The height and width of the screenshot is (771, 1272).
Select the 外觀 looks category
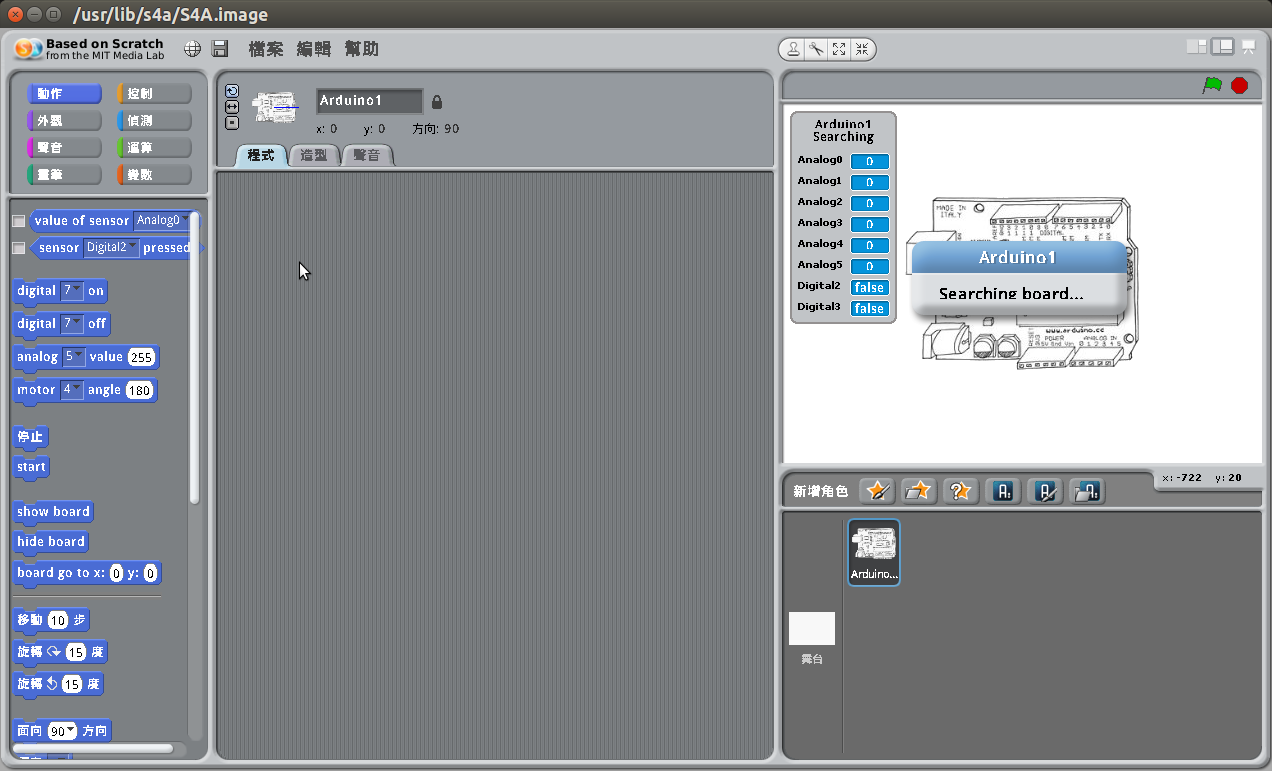(x=64, y=121)
